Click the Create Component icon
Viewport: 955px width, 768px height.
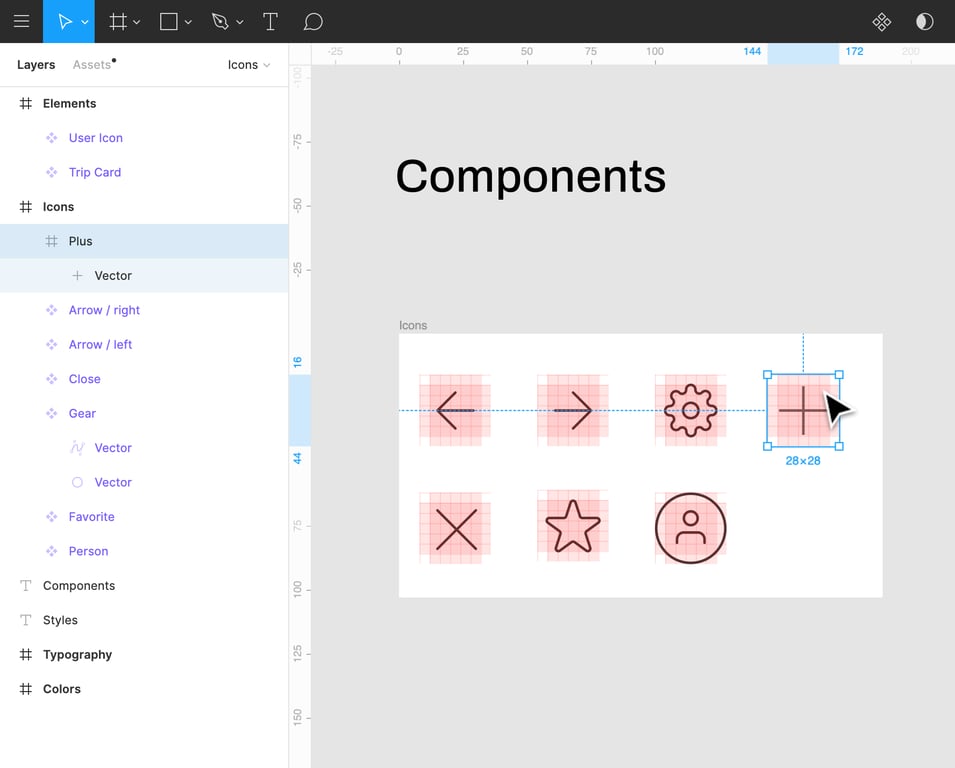pyautogui.click(x=881, y=21)
